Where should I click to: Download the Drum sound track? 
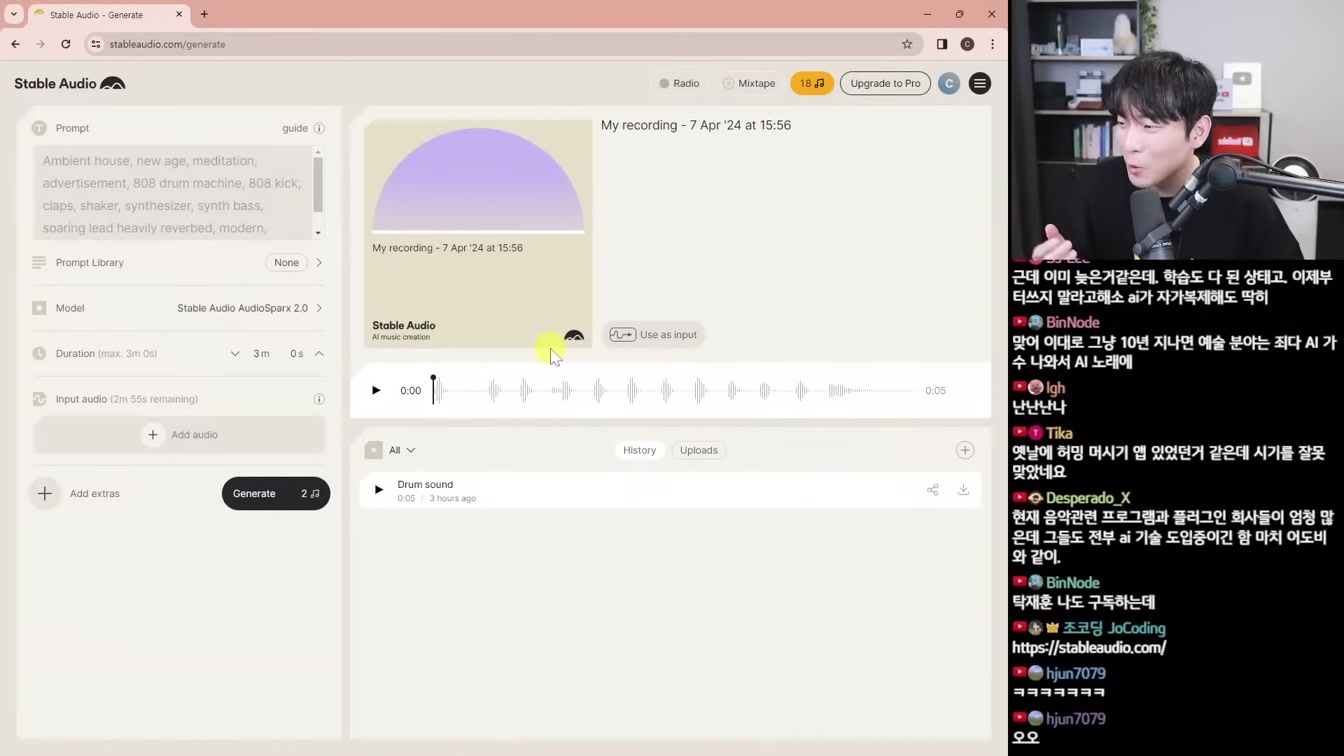click(963, 490)
